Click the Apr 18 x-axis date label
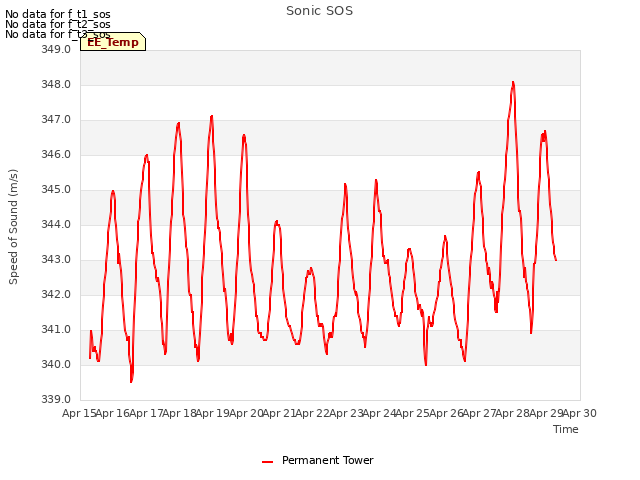Image resolution: width=640 pixels, height=480 pixels. [x=180, y=413]
